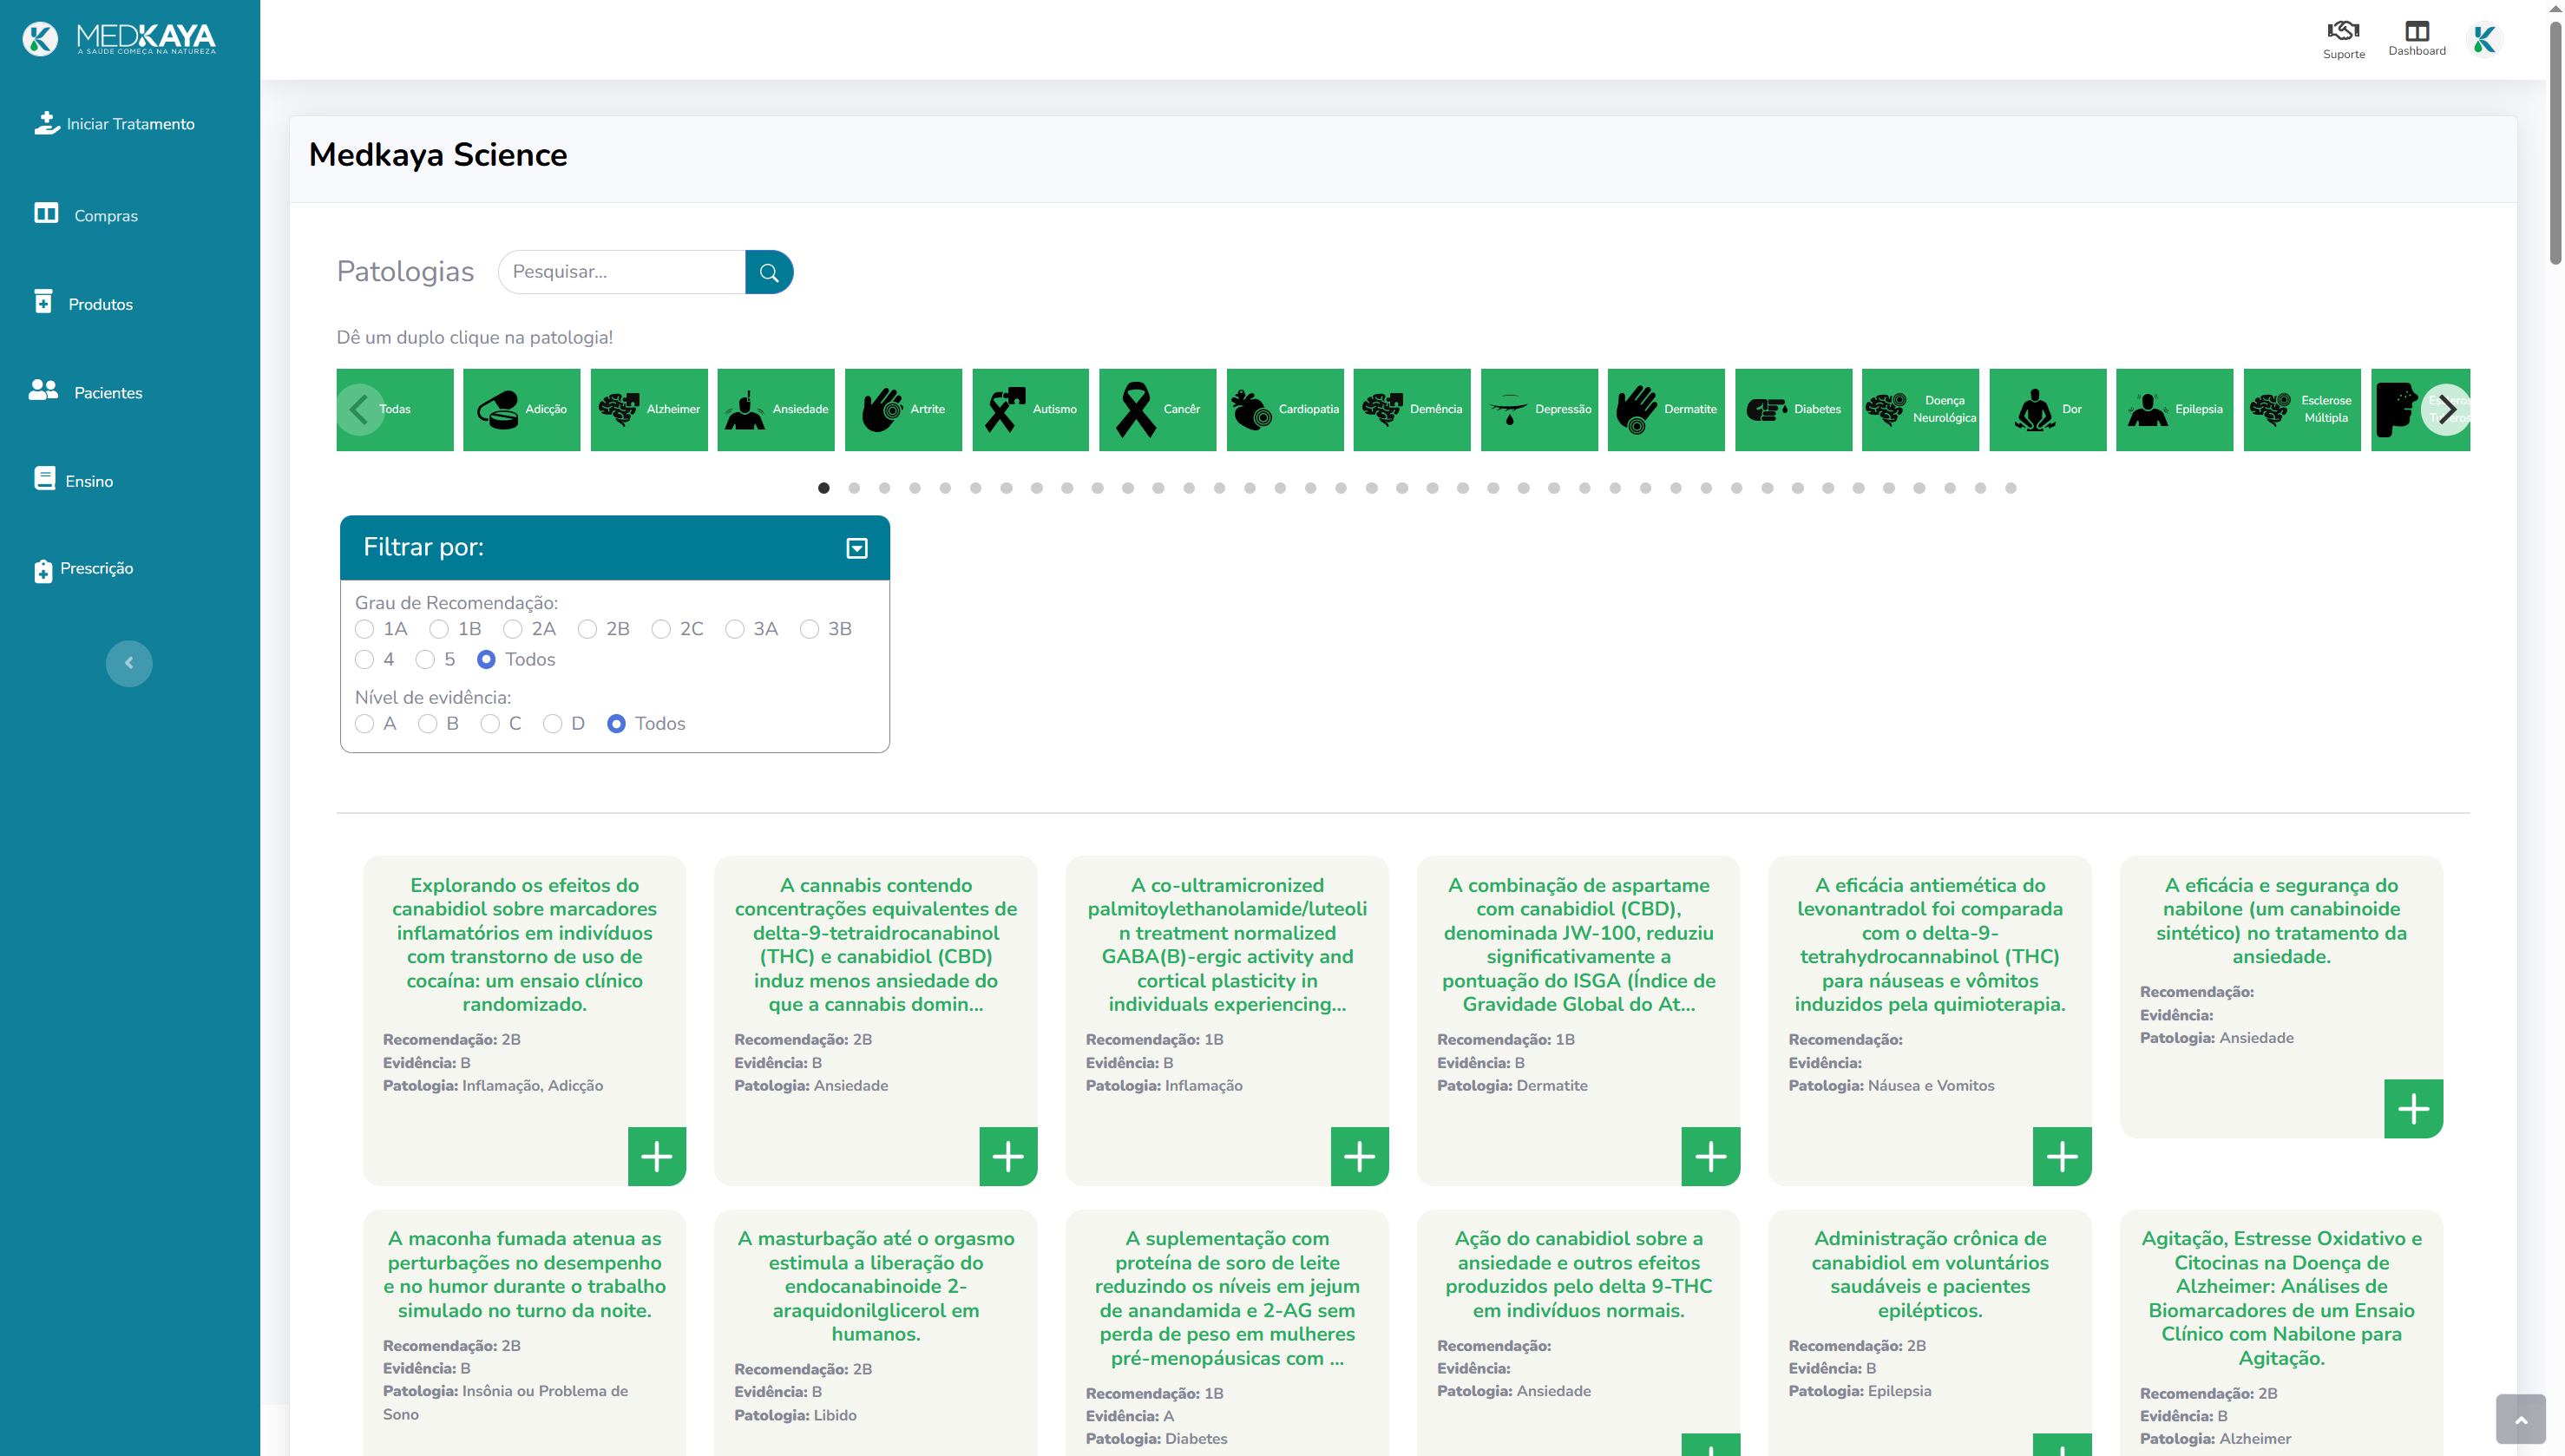The image size is (2565, 1456).
Task: Select the Adicção pathology tile
Action: click(x=522, y=410)
